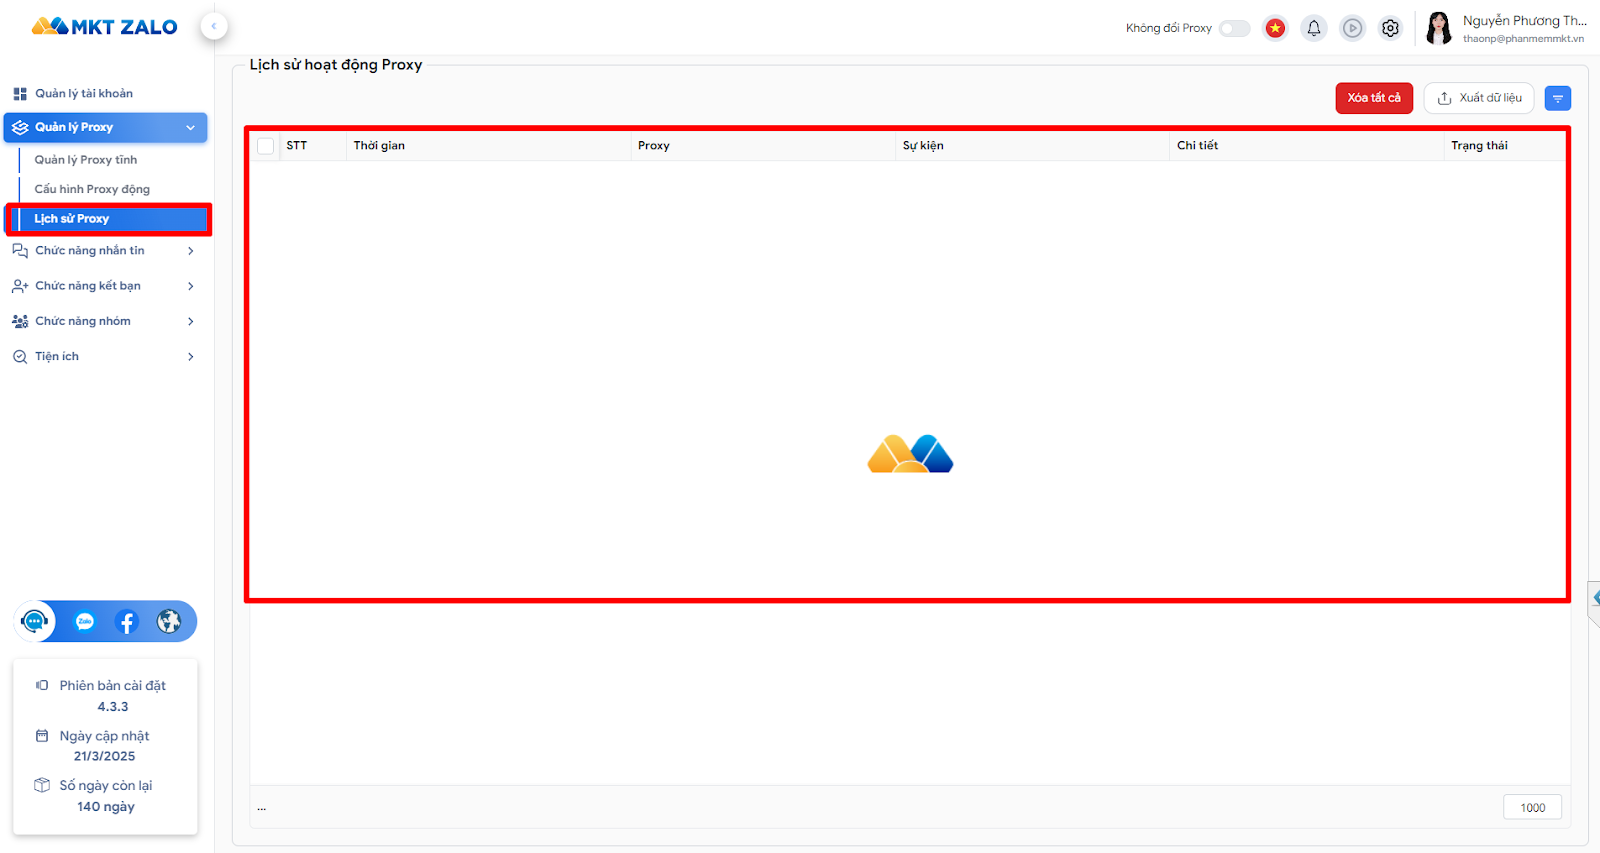The image size is (1600, 853).
Task: Open the website globe icon
Action: tap(169, 622)
